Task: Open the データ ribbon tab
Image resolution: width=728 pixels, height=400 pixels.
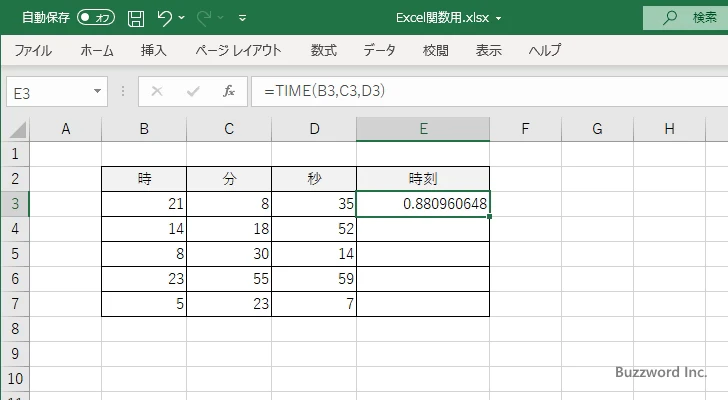Action: point(379,50)
